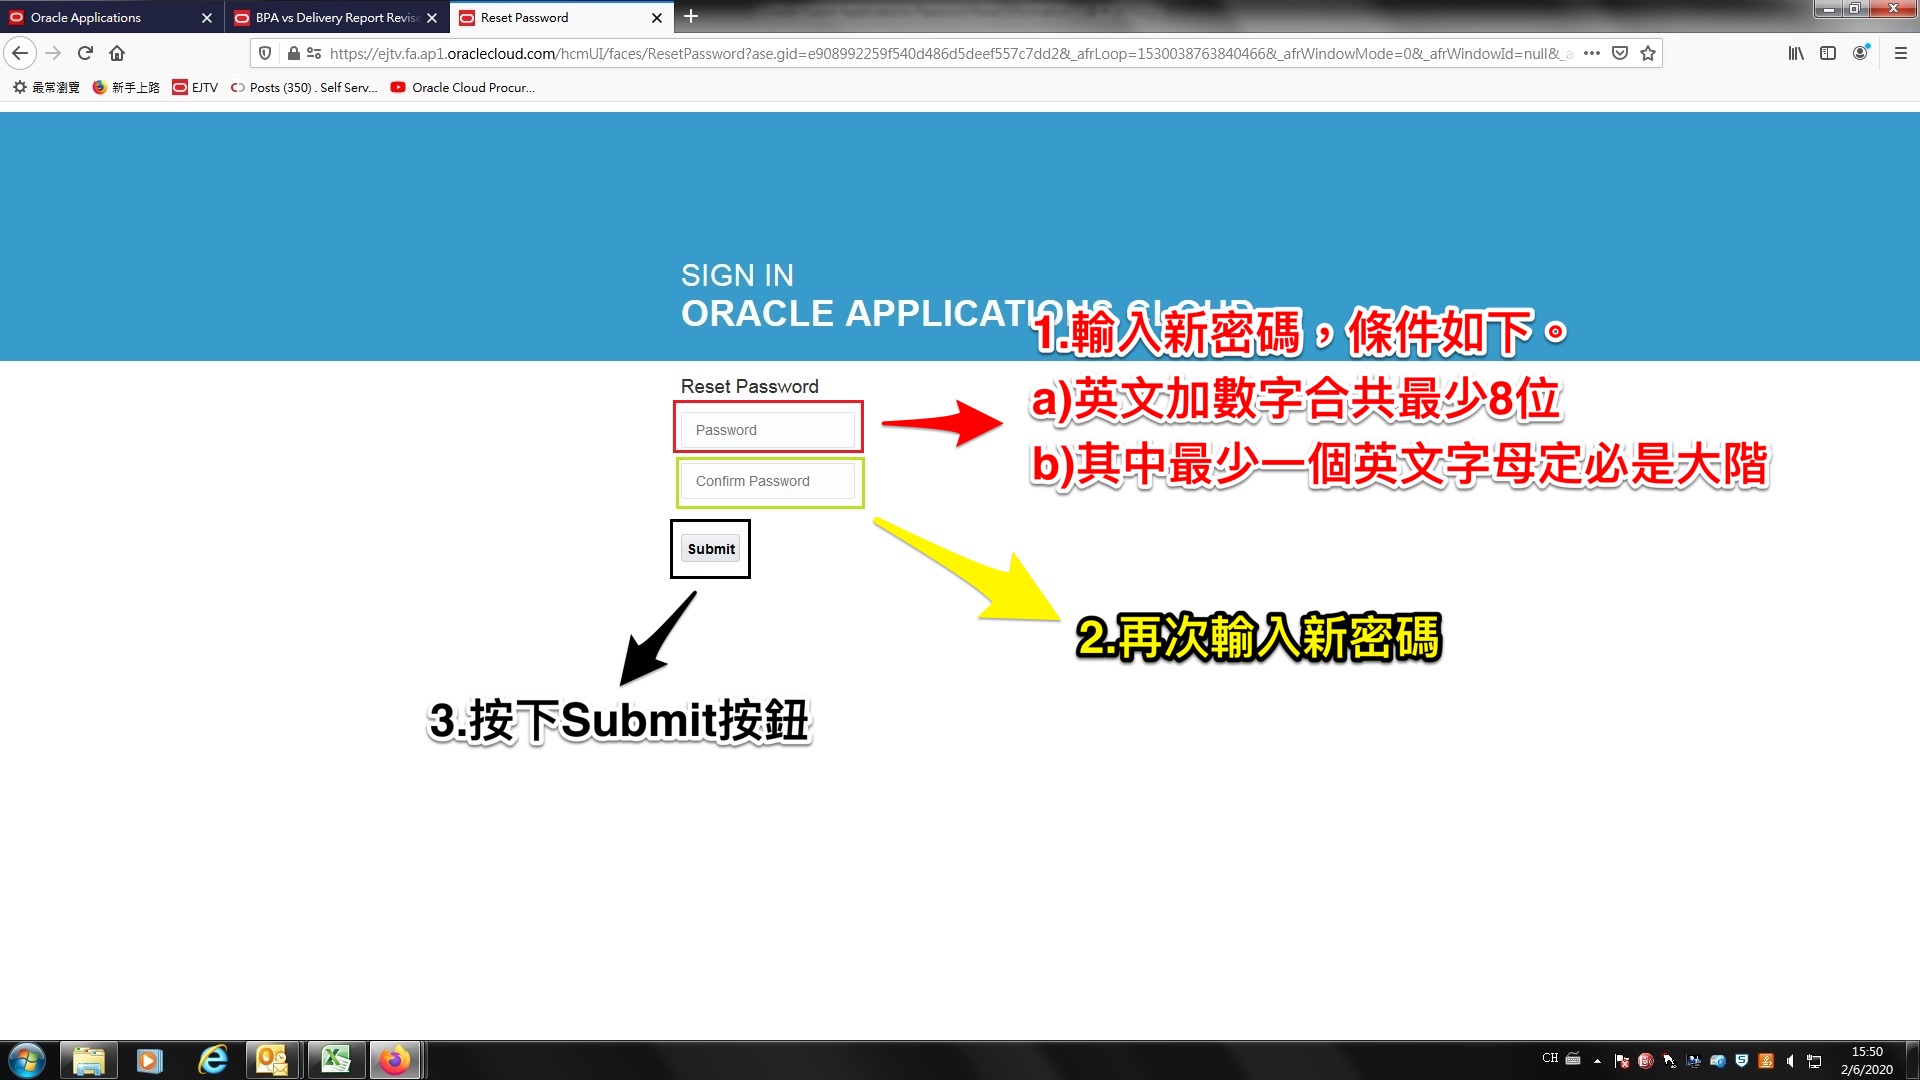Screen dimensions: 1920x1080
Task: Click the browser forward arrow
Action: coord(53,53)
